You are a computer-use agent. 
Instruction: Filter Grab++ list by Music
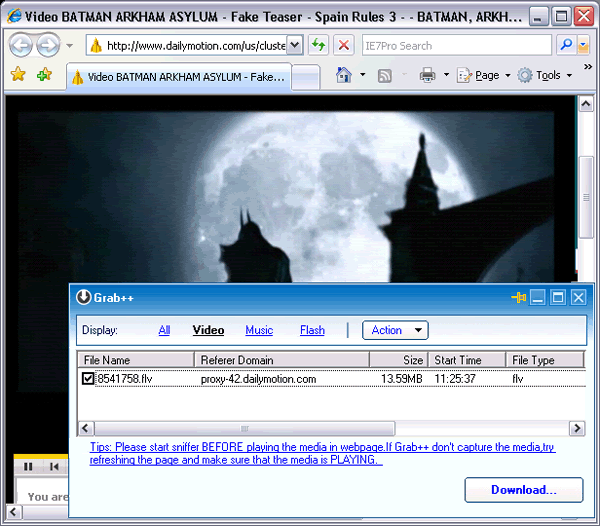[259, 330]
